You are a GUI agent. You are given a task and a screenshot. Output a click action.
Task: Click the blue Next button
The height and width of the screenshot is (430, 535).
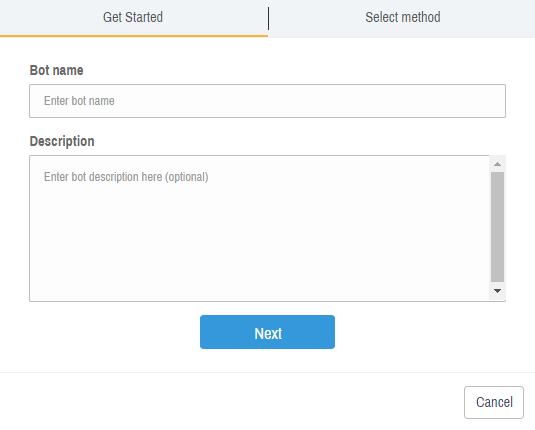(267, 332)
